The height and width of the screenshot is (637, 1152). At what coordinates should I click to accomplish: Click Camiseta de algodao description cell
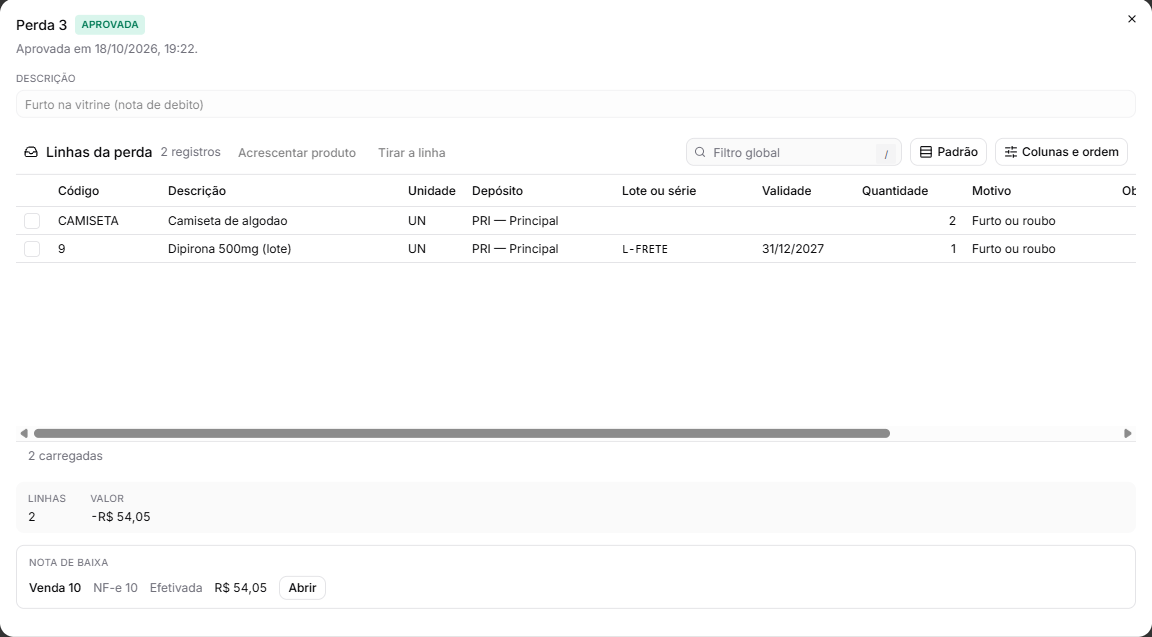pyautogui.click(x=228, y=220)
